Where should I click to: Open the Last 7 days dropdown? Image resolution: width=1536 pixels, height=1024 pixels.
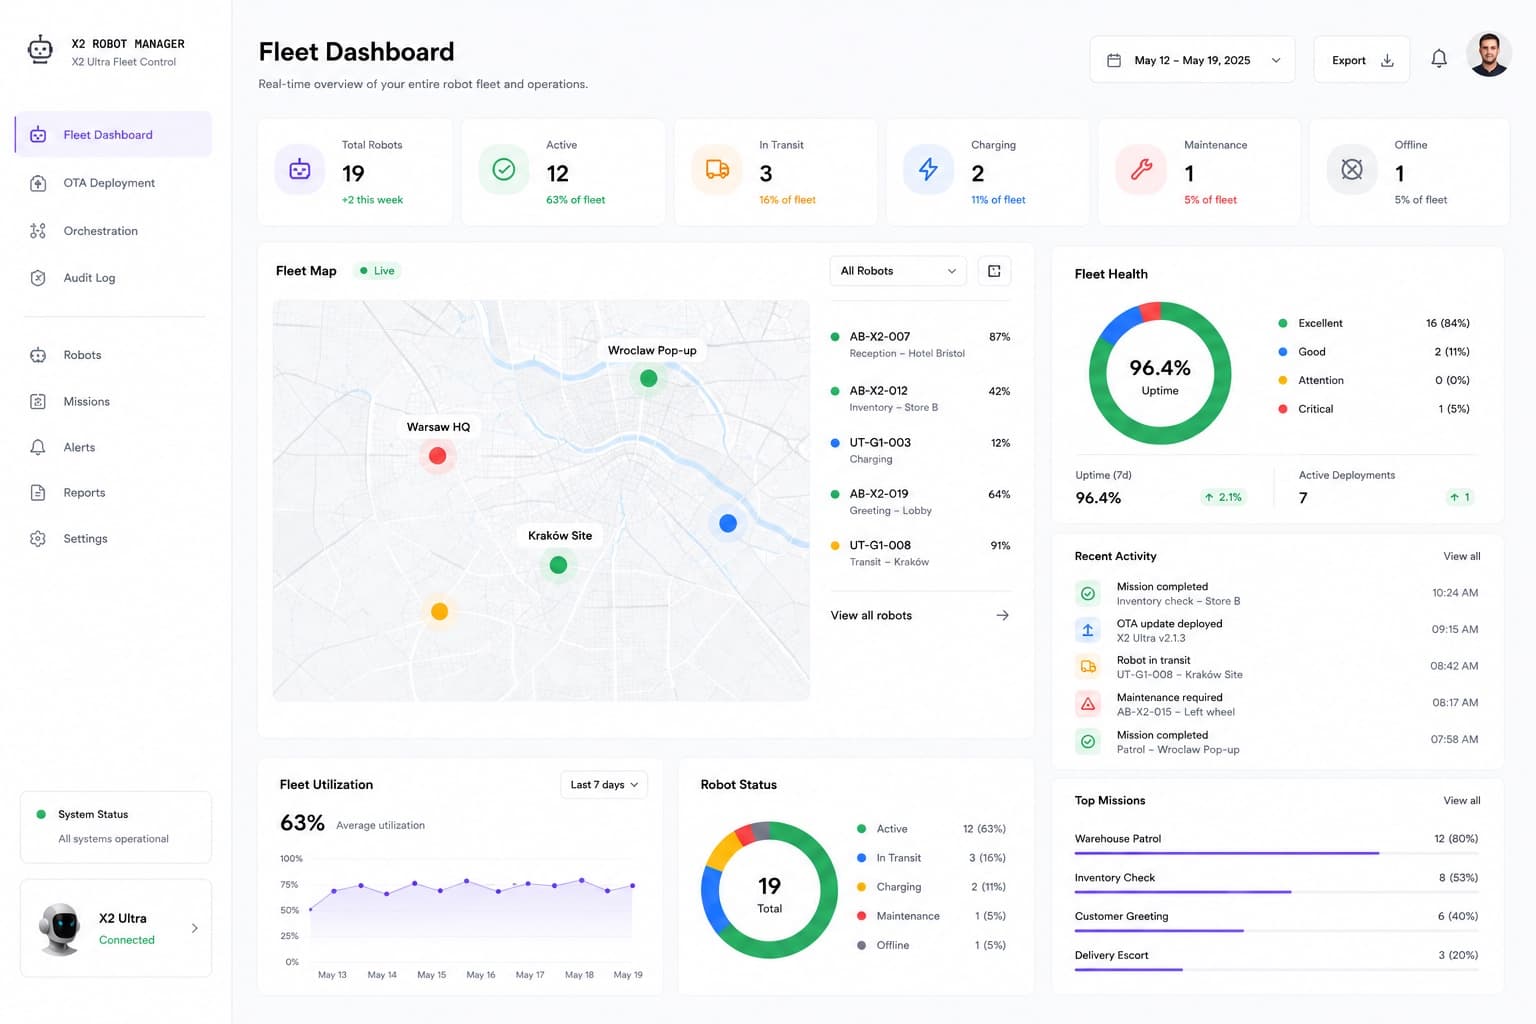point(604,785)
